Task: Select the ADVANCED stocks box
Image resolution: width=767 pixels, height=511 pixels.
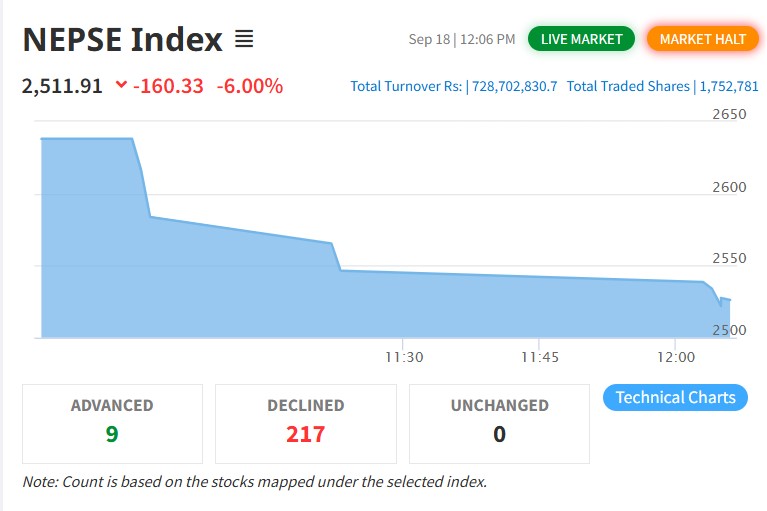Action: [x=113, y=423]
